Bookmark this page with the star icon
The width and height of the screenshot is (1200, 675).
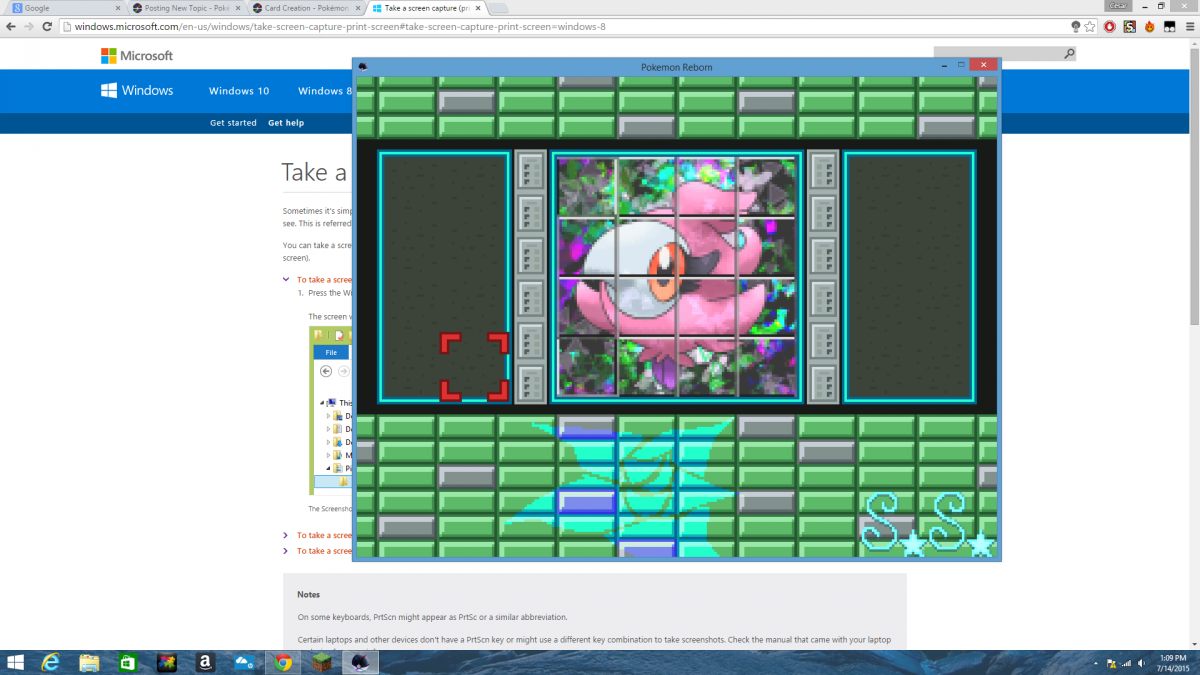pyautogui.click(x=1090, y=26)
